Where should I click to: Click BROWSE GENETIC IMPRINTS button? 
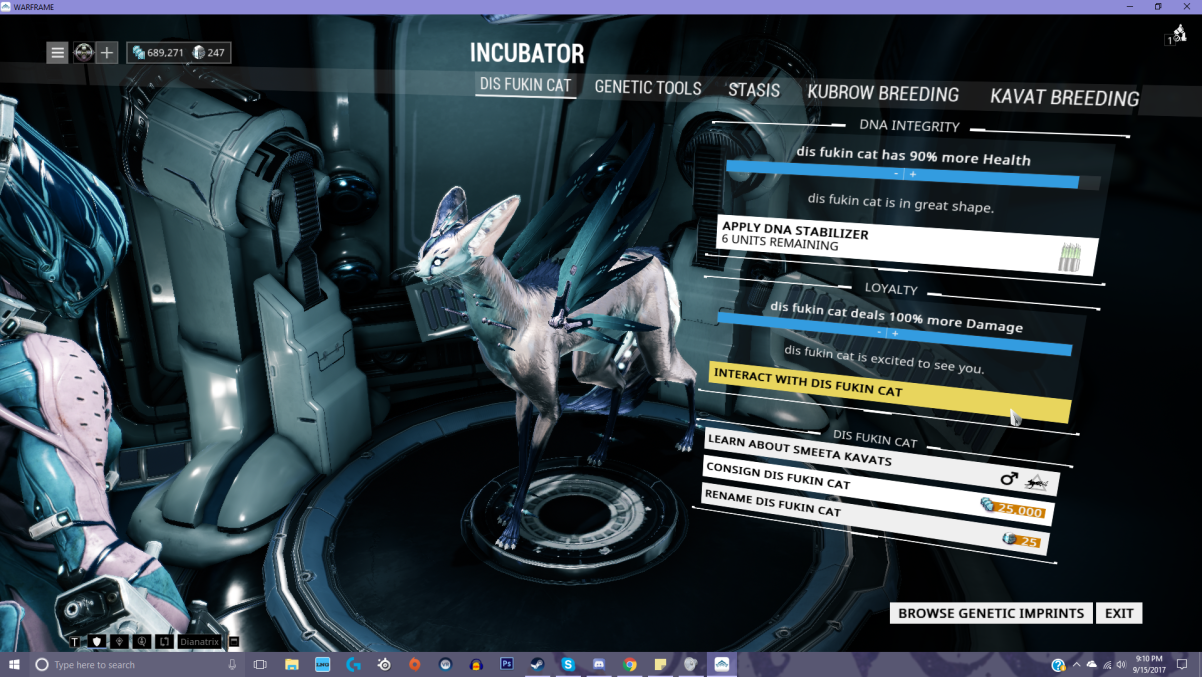tap(991, 613)
